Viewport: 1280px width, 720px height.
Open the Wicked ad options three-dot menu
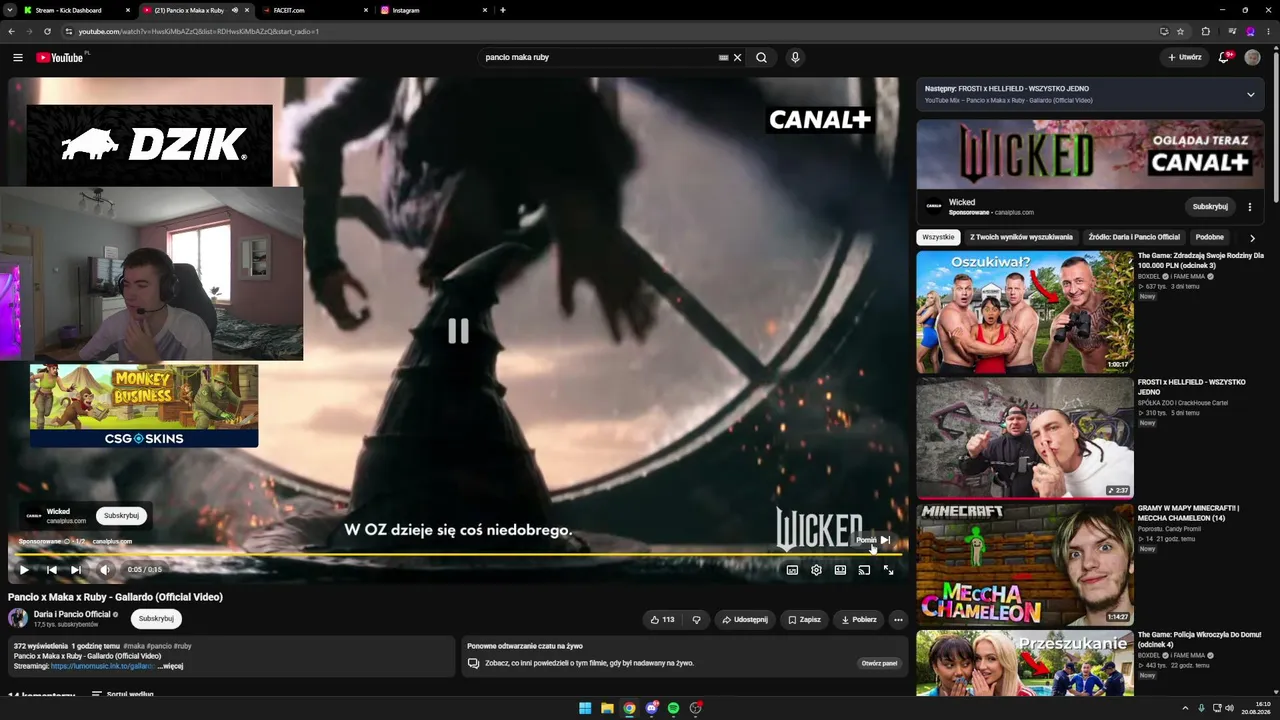click(1250, 207)
